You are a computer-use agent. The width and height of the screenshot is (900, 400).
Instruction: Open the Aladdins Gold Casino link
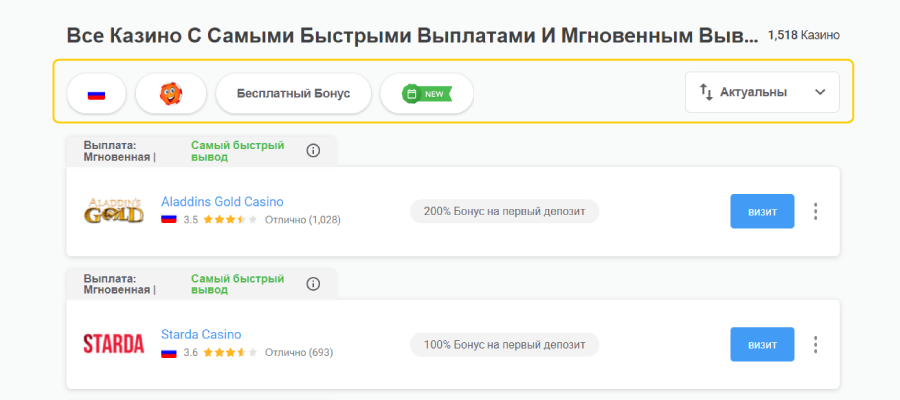click(x=222, y=201)
